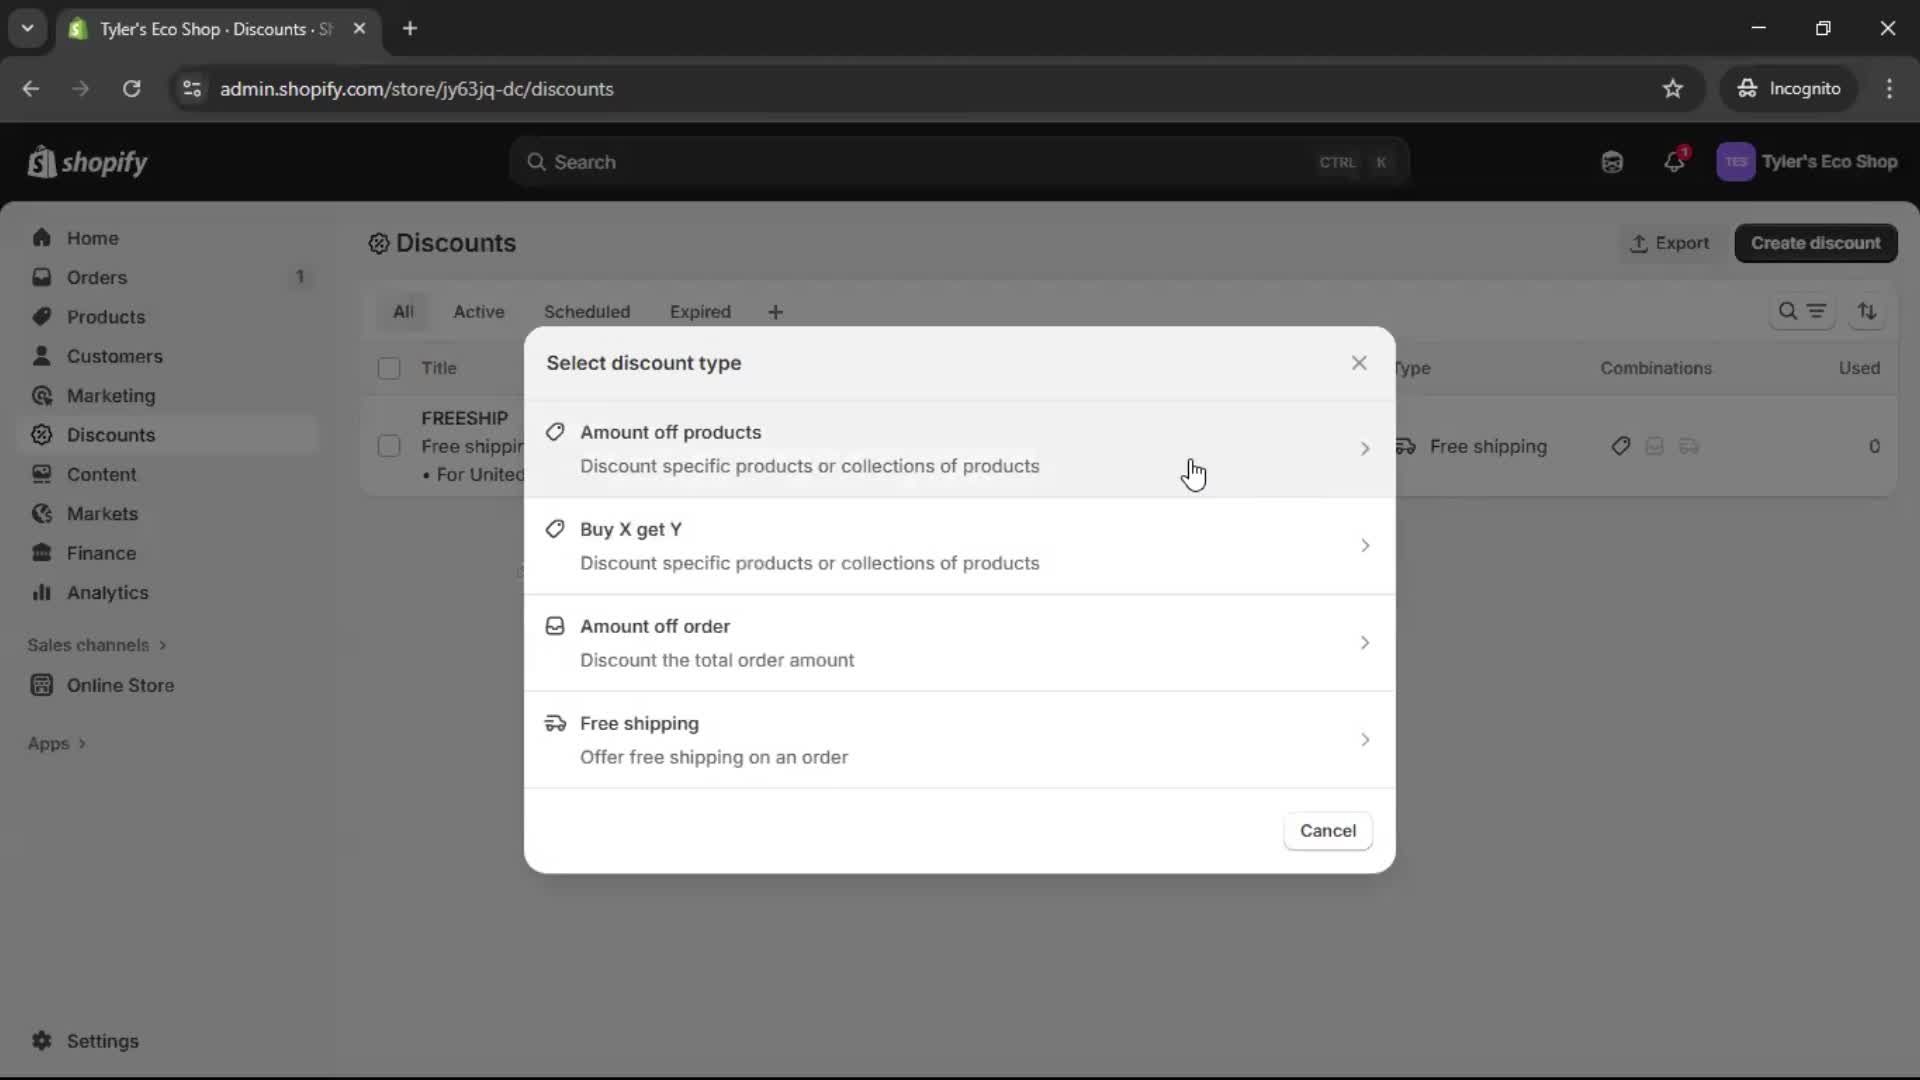
Task: Select the Amount off order discount type
Action: click(x=958, y=643)
